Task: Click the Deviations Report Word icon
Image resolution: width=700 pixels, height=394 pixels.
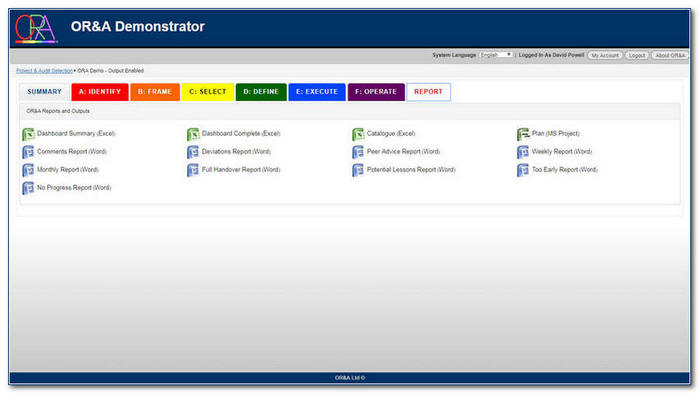Action: 193,152
